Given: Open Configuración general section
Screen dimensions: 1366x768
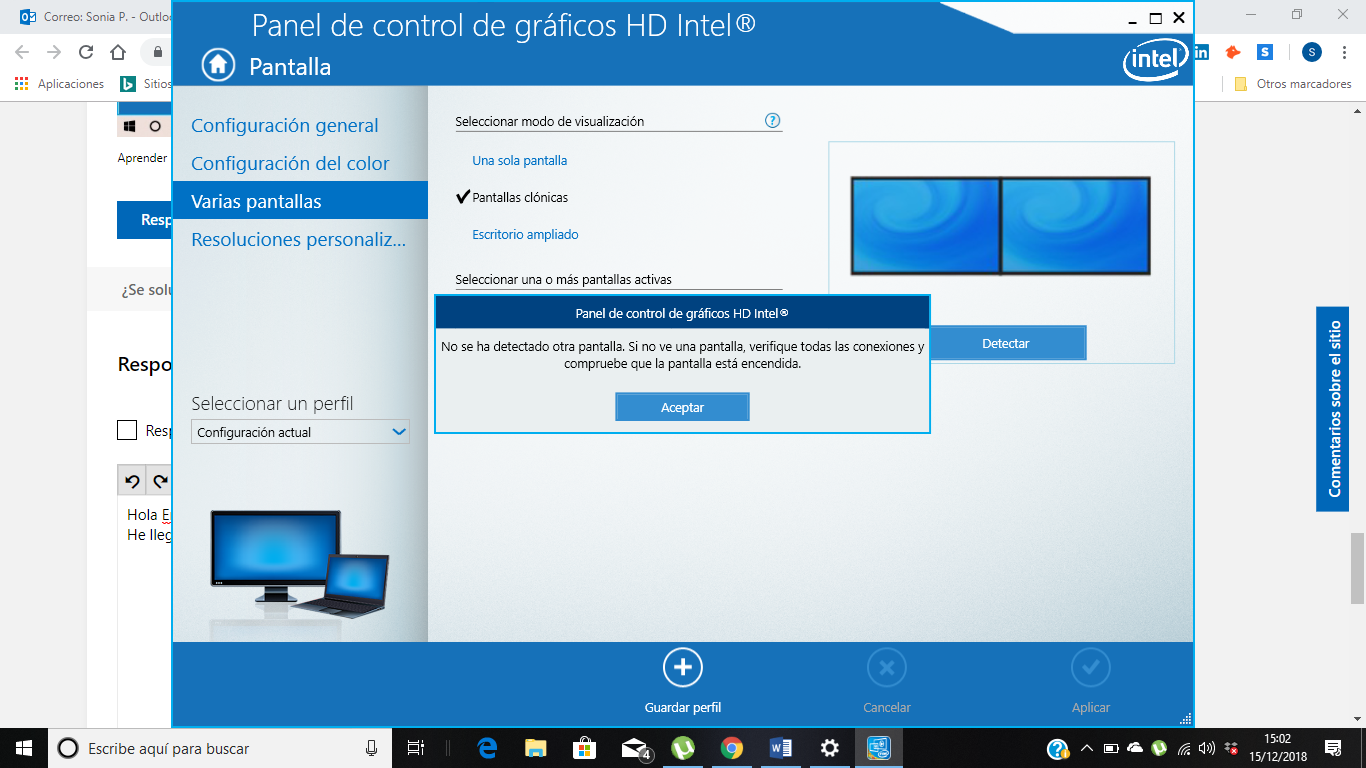Looking at the screenshot, I should click(x=285, y=125).
